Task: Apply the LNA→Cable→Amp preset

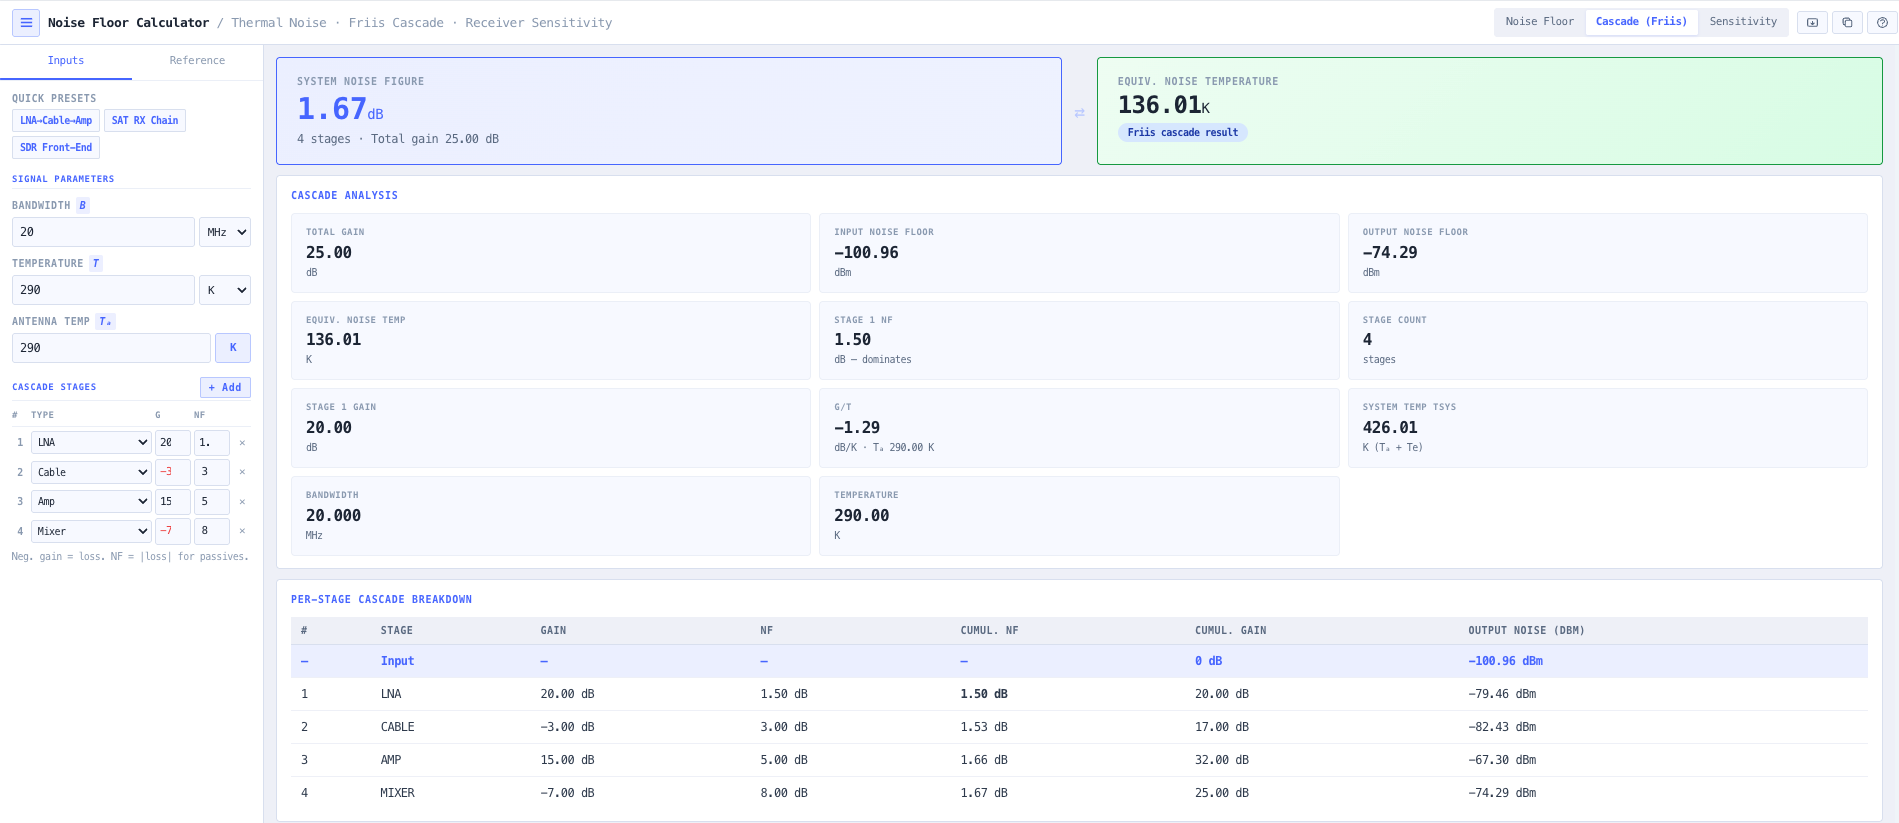Action: (x=56, y=121)
